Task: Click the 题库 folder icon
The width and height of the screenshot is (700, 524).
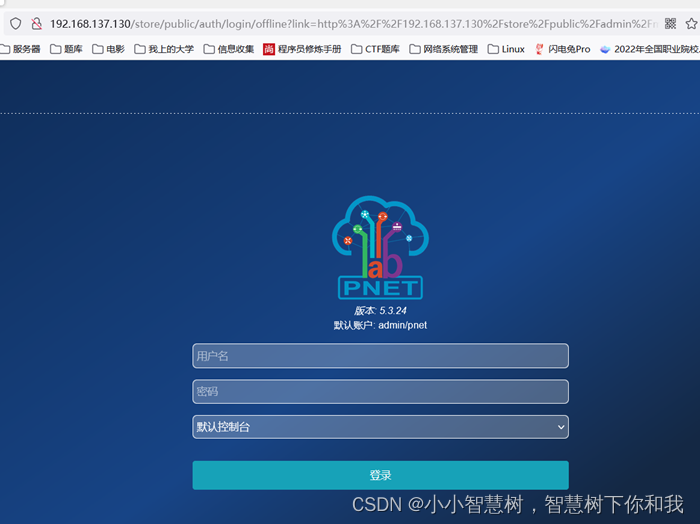Action: coord(55,49)
